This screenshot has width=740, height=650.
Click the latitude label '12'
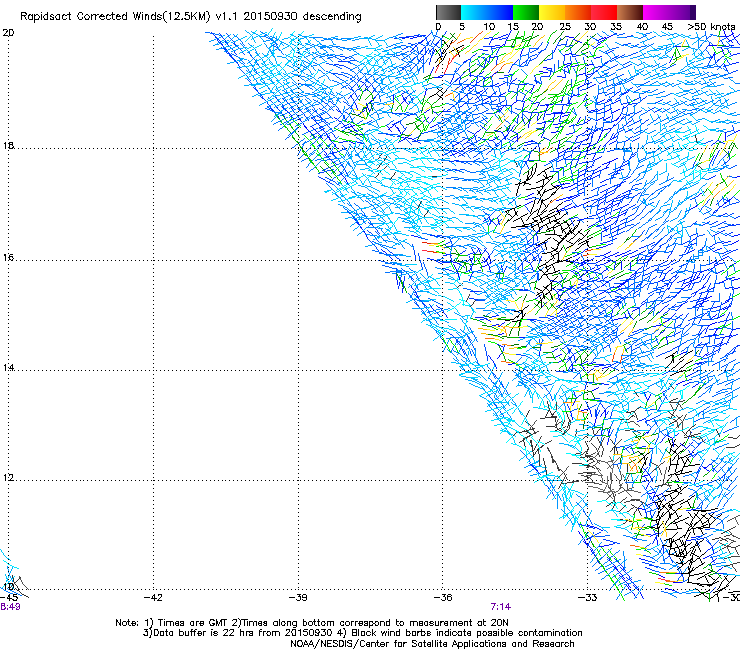tap(8, 478)
